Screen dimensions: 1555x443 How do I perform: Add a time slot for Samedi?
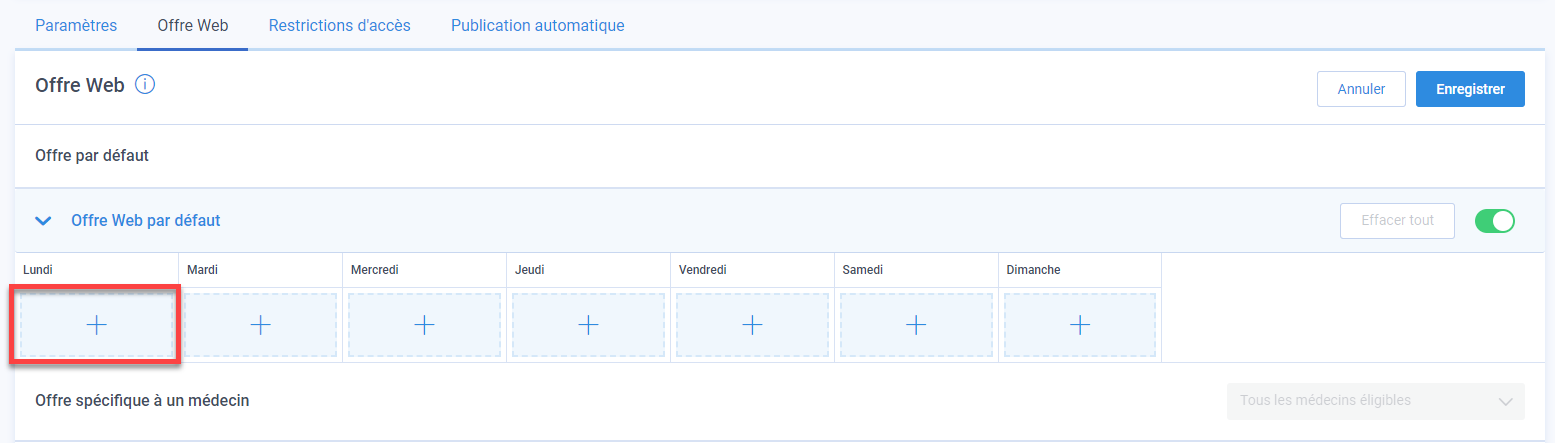click(x=917, y=325)
